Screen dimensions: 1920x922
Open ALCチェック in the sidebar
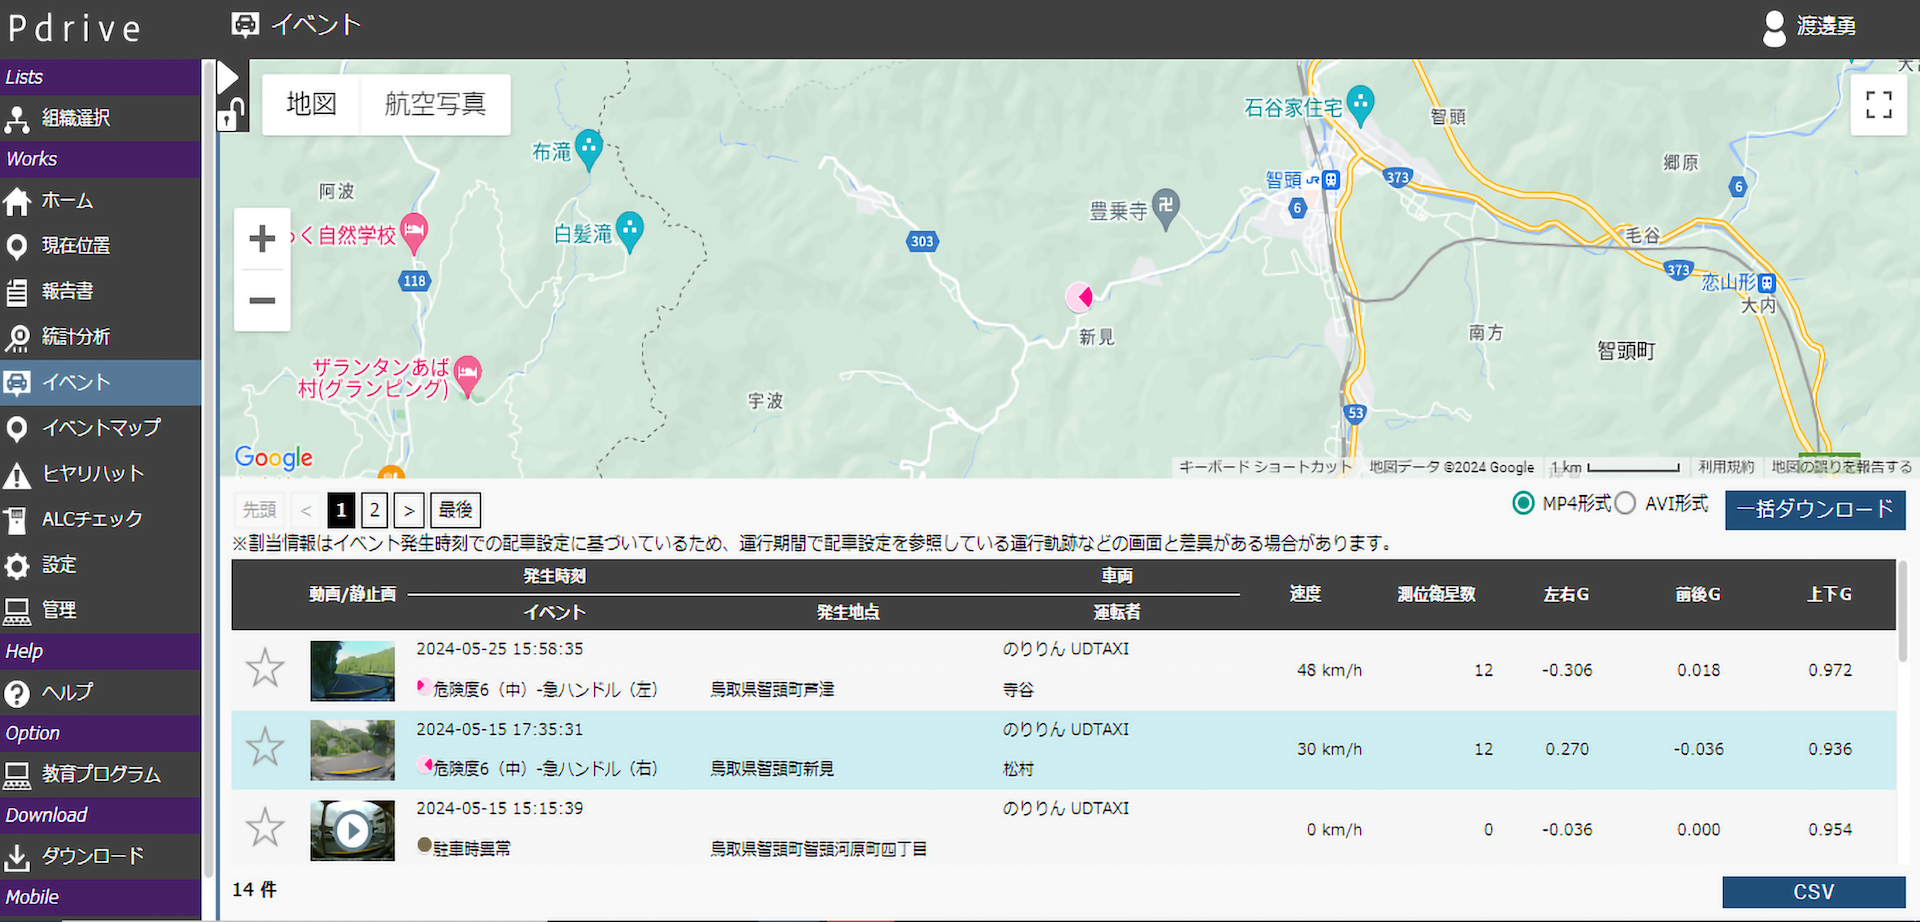(92, 519)
